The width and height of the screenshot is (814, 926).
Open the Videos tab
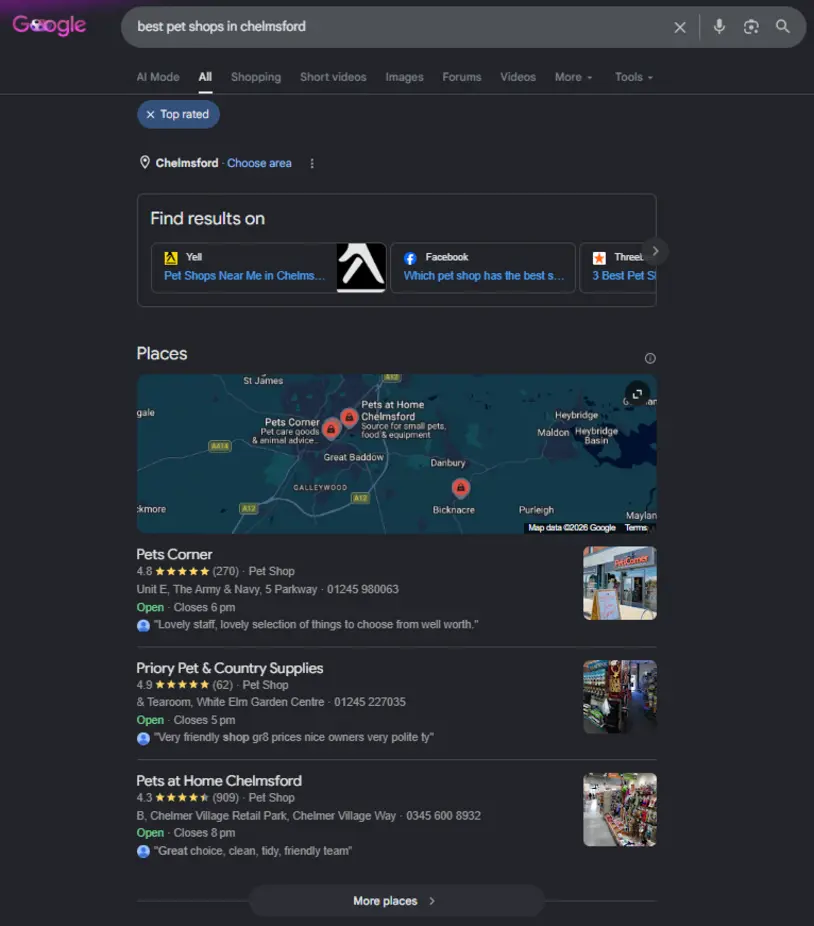coord(517,77)
